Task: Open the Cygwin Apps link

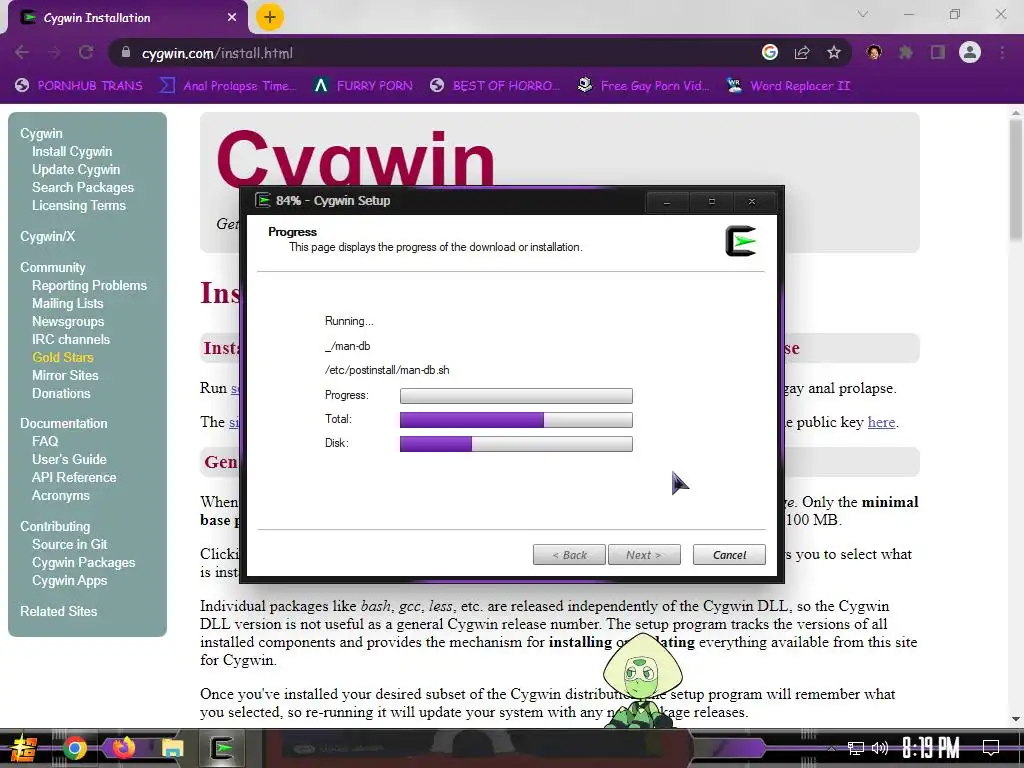Action: click(x=69, y=580)
